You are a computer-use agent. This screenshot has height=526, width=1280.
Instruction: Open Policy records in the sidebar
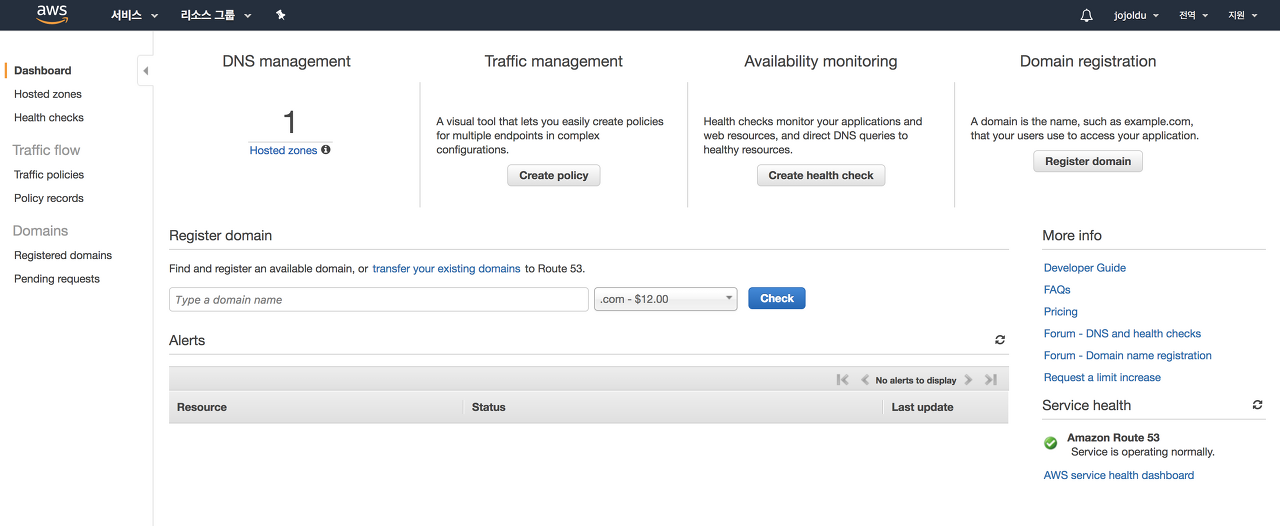[x=49, y=198]
